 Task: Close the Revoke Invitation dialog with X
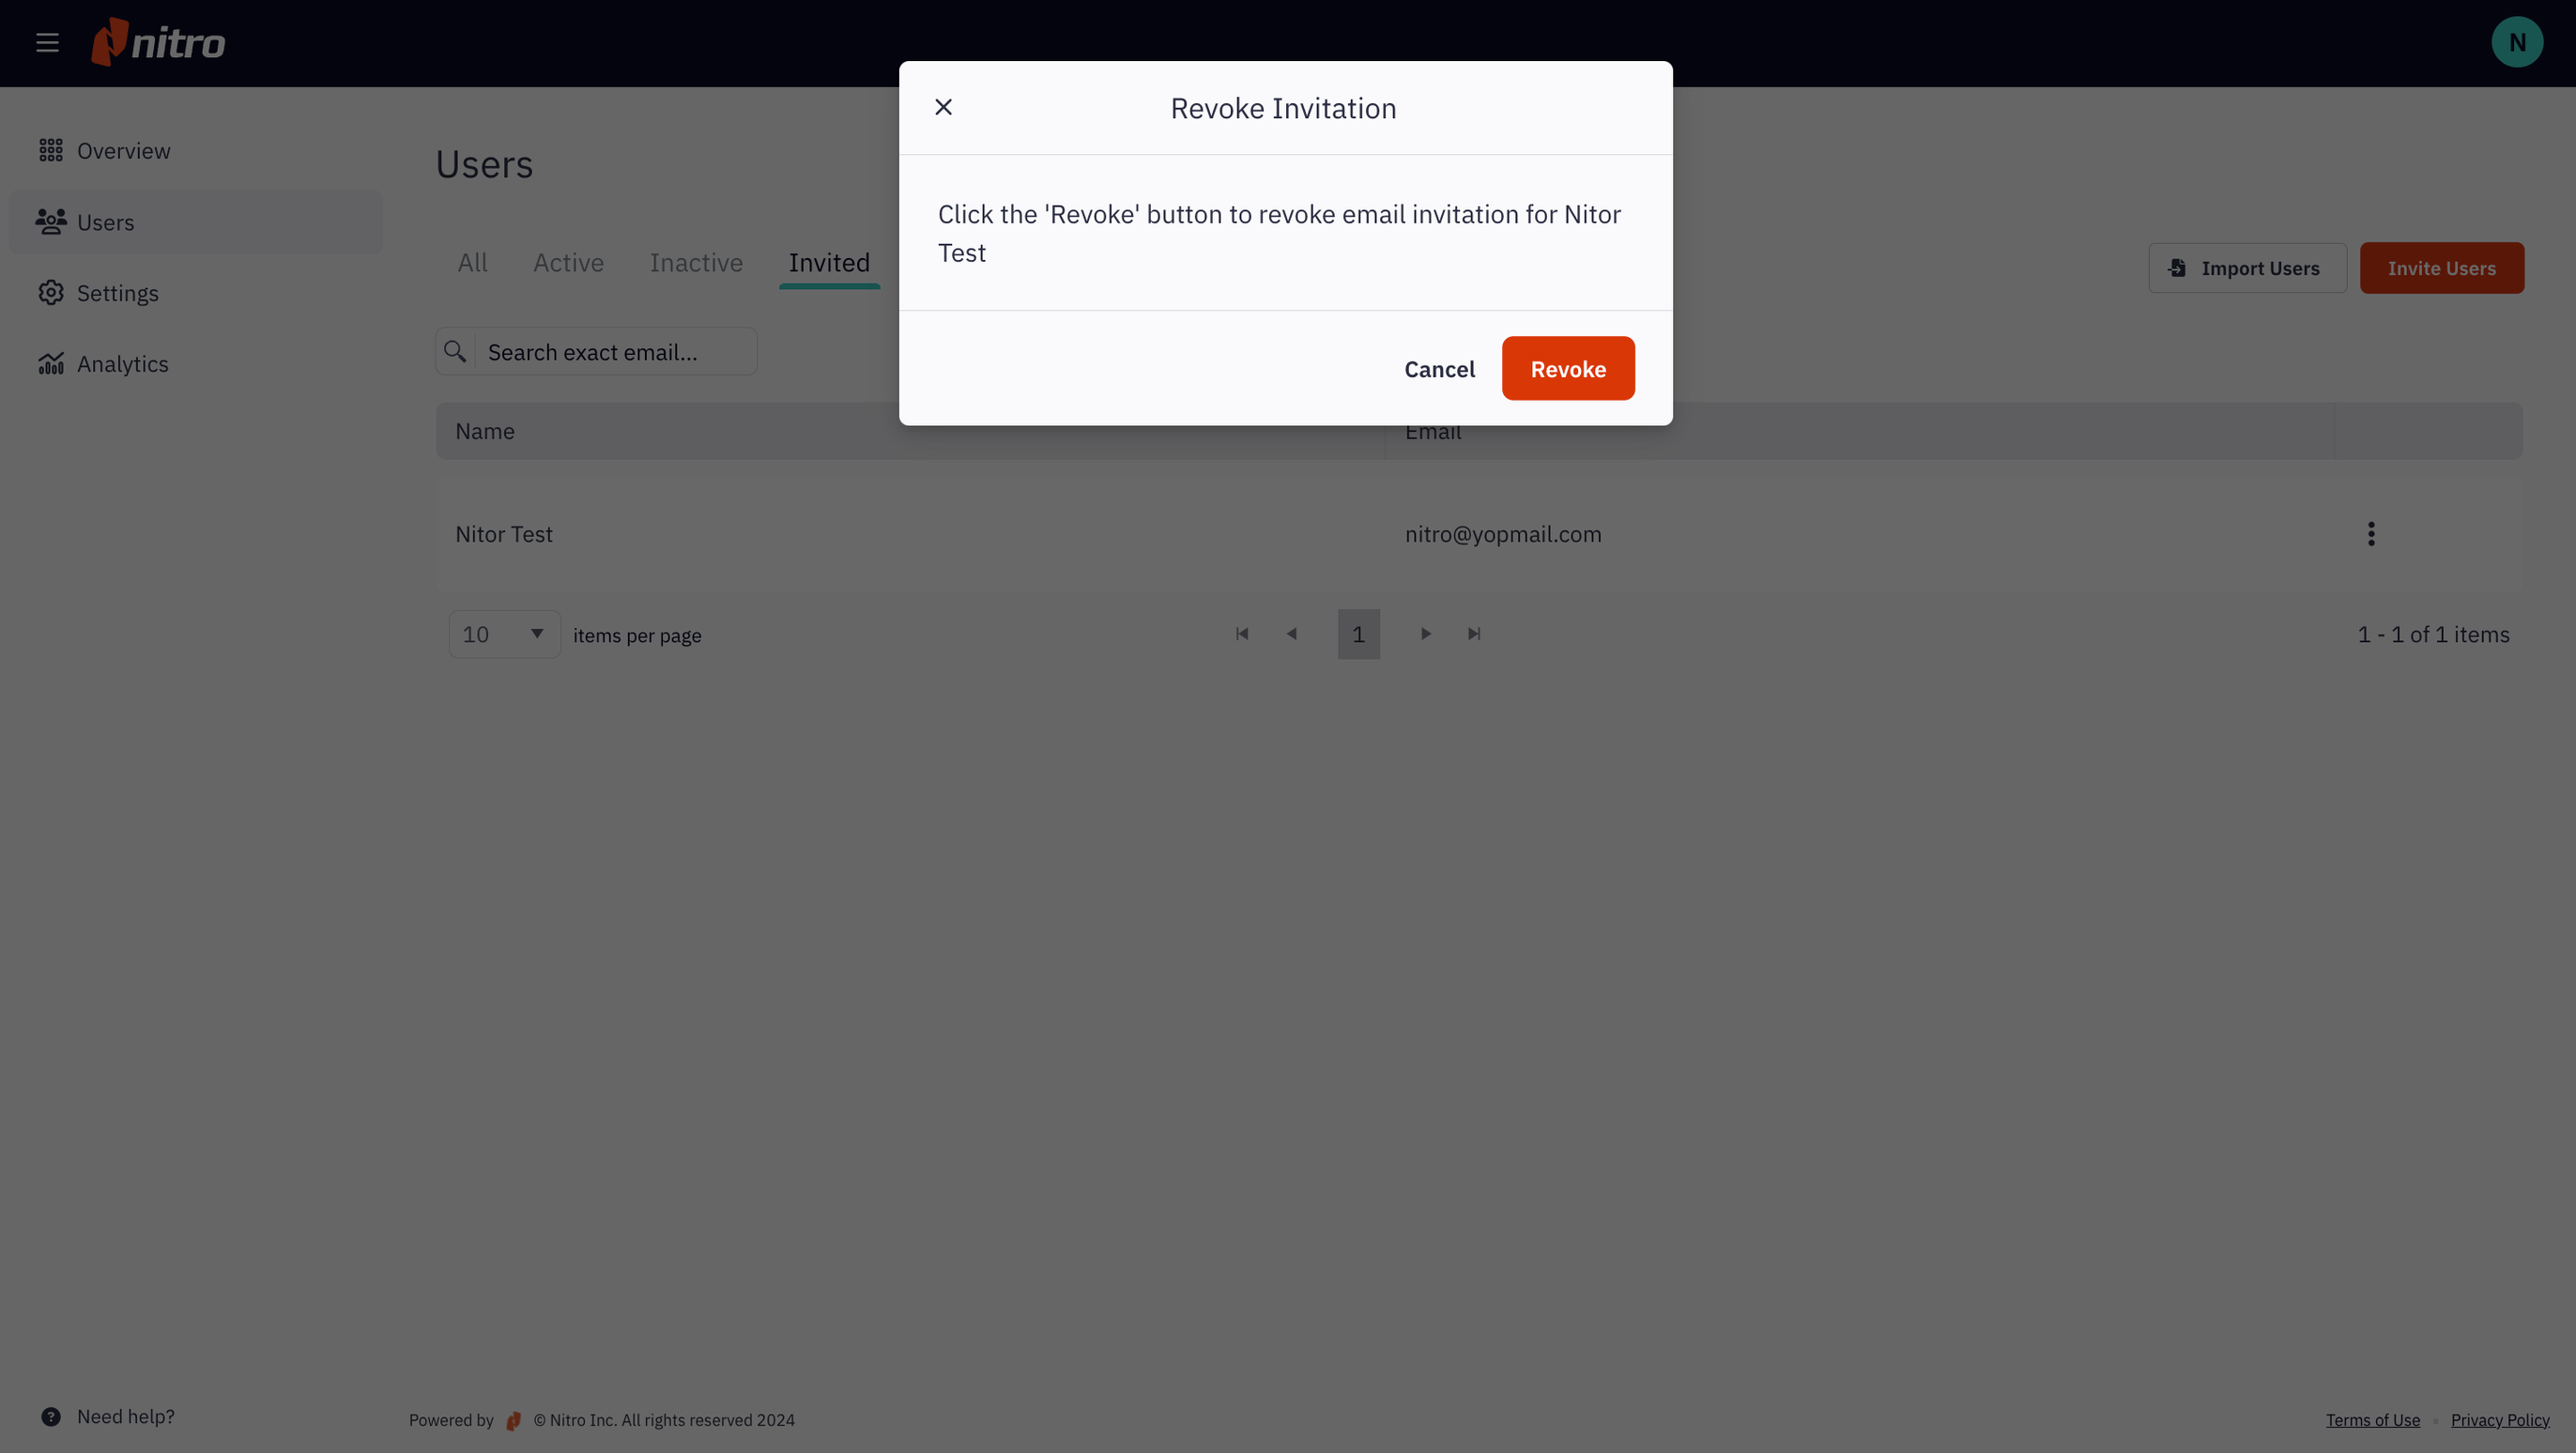[x=943, y=107]
